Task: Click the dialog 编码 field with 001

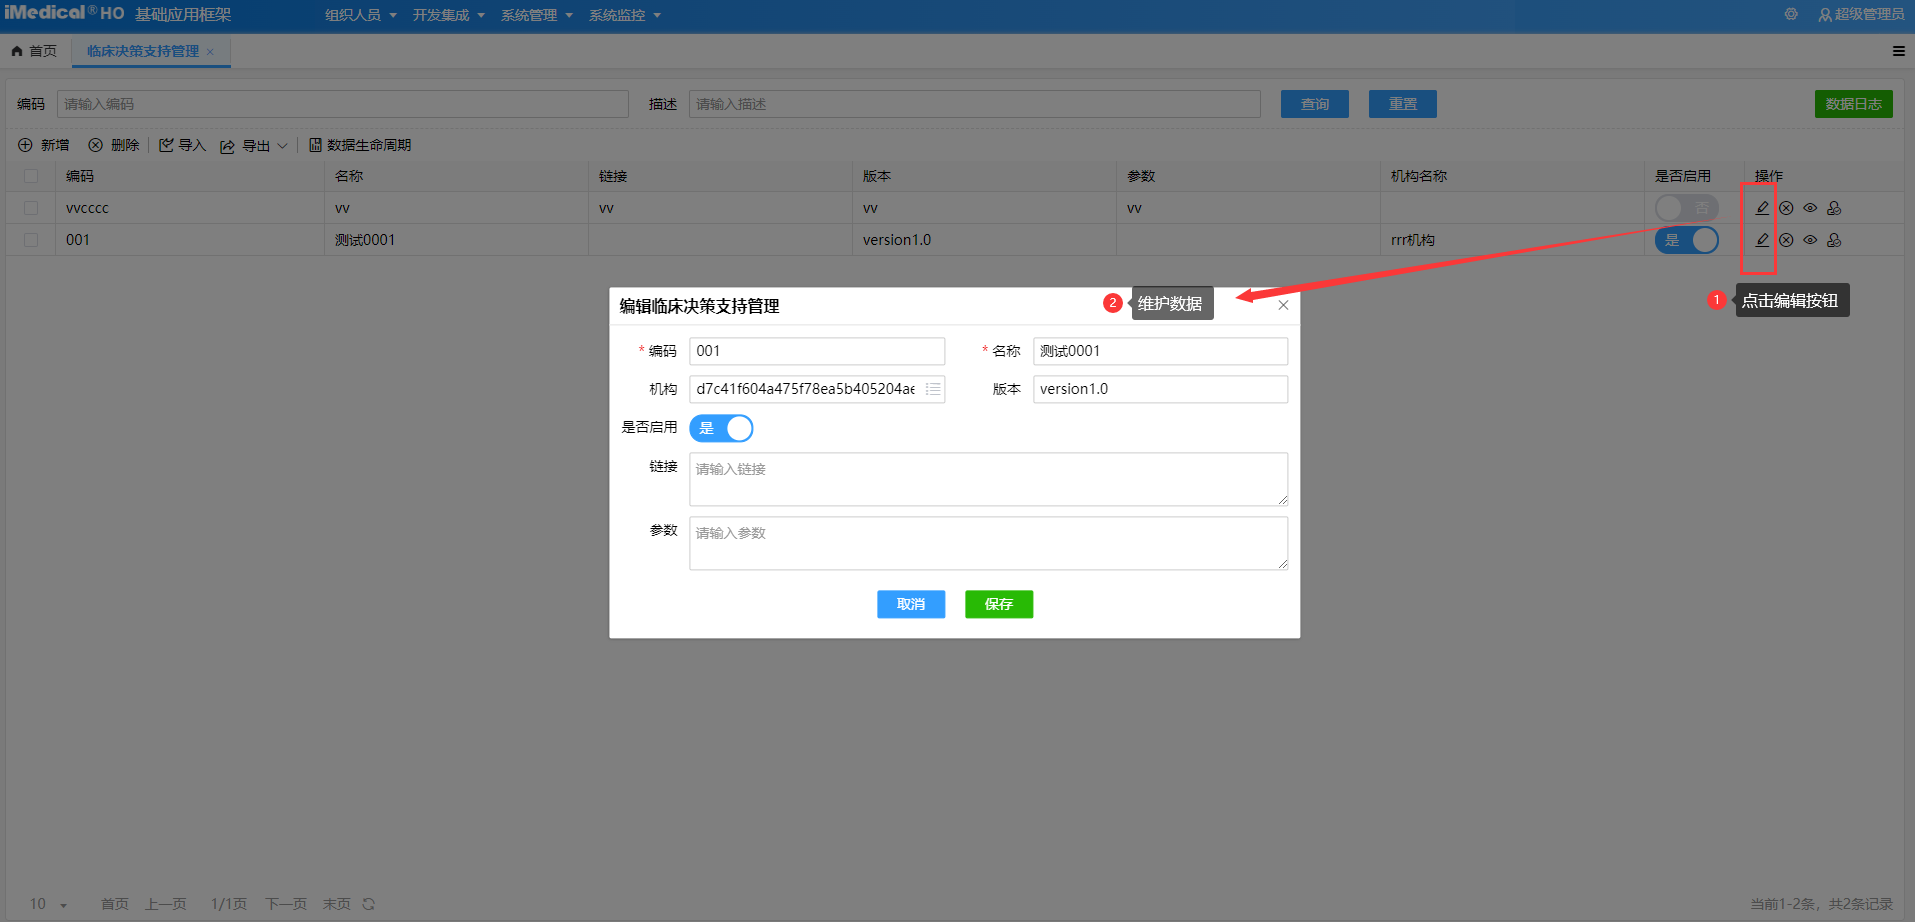Action: coord(816,351)
